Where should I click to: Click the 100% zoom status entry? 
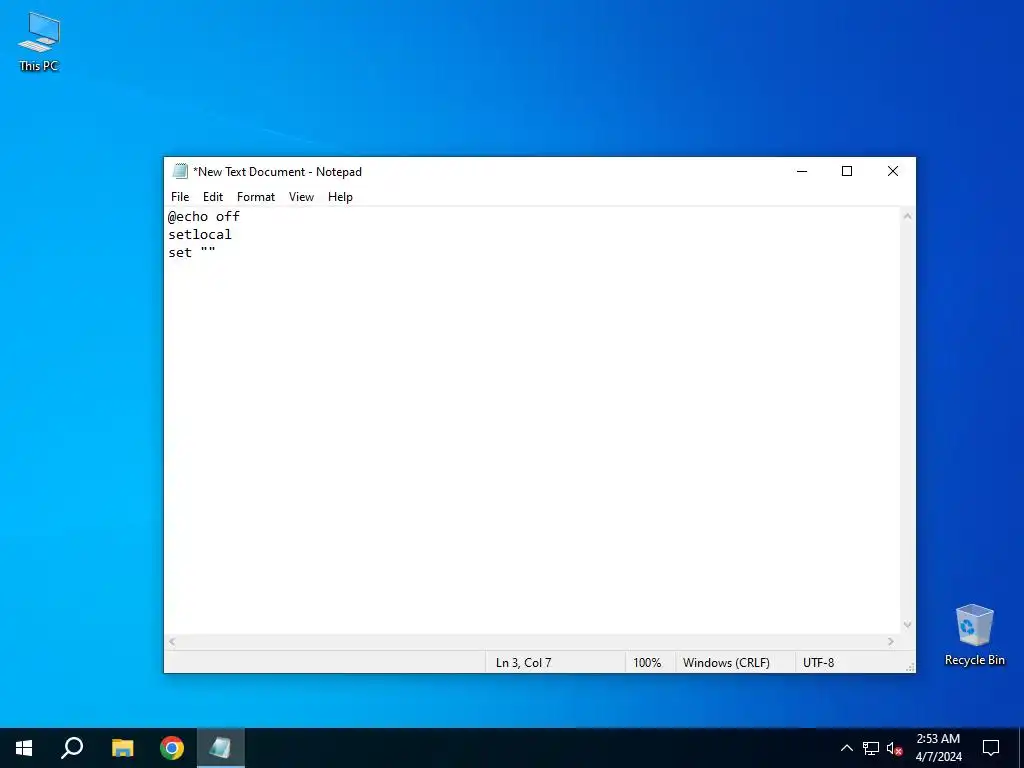tap(647, 662)
